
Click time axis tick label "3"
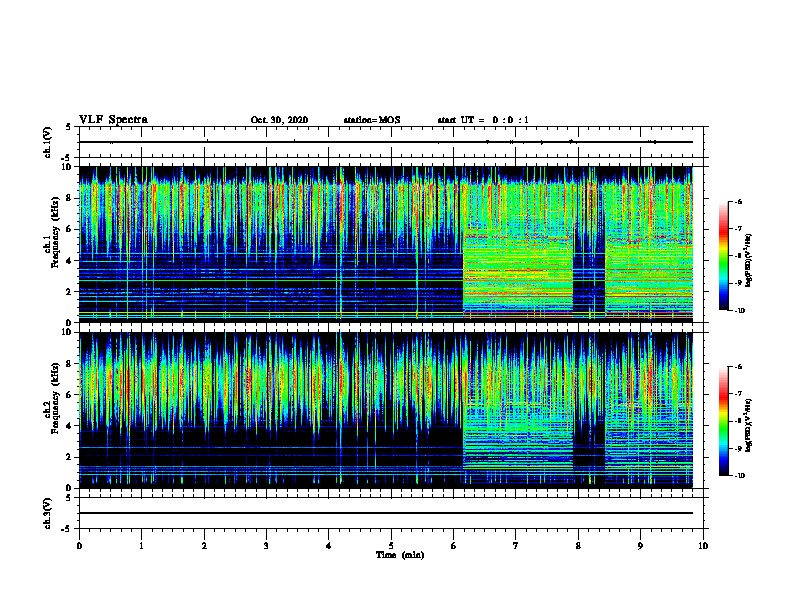tap(266, 546)
